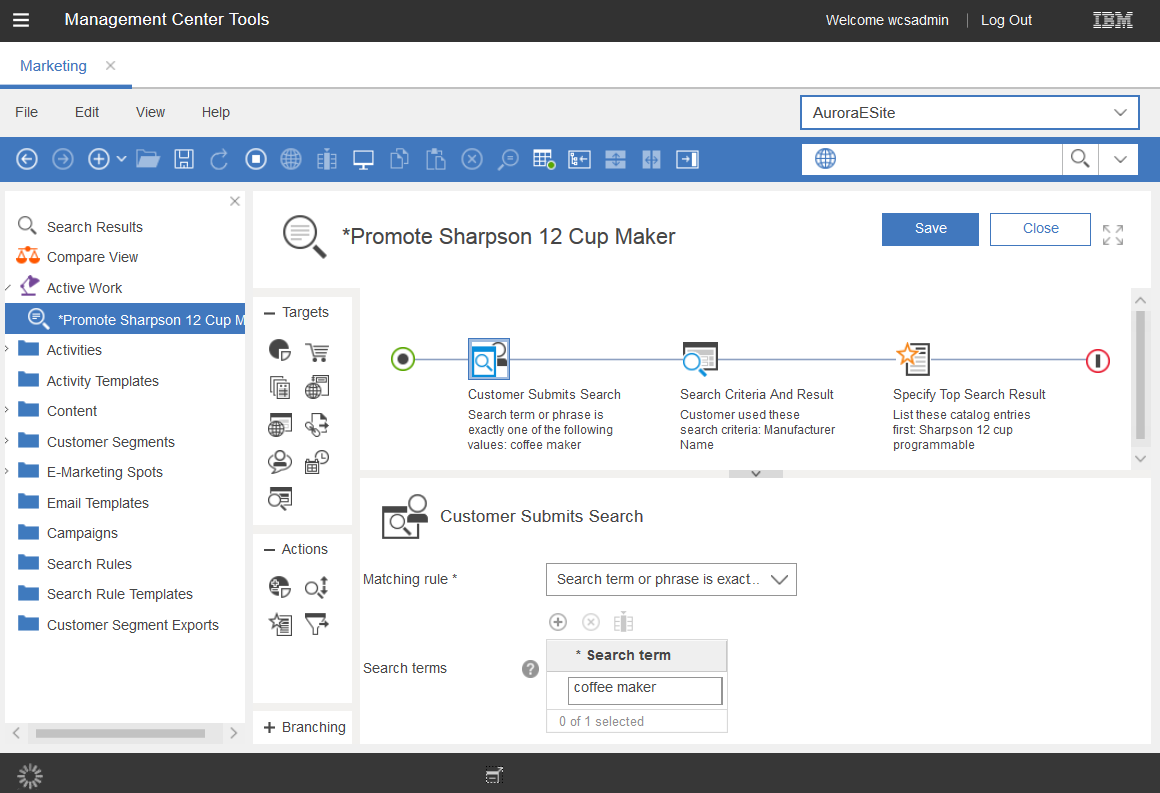Open the Help menu
This screenshot has width=1160, height=793.
216,112
